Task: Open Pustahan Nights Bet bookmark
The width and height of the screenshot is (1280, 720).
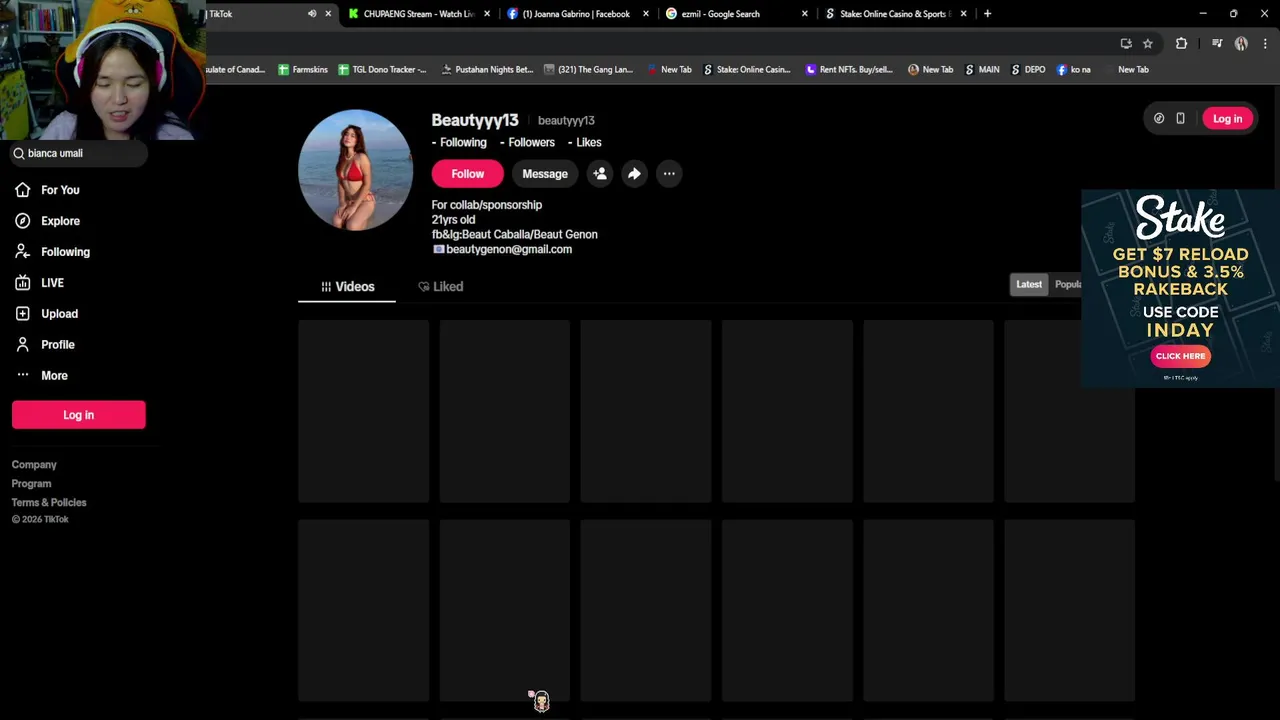Action: 487,70
